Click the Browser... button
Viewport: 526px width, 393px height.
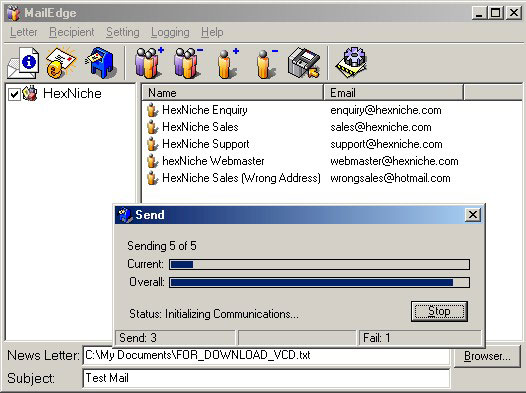pos(487,356)
